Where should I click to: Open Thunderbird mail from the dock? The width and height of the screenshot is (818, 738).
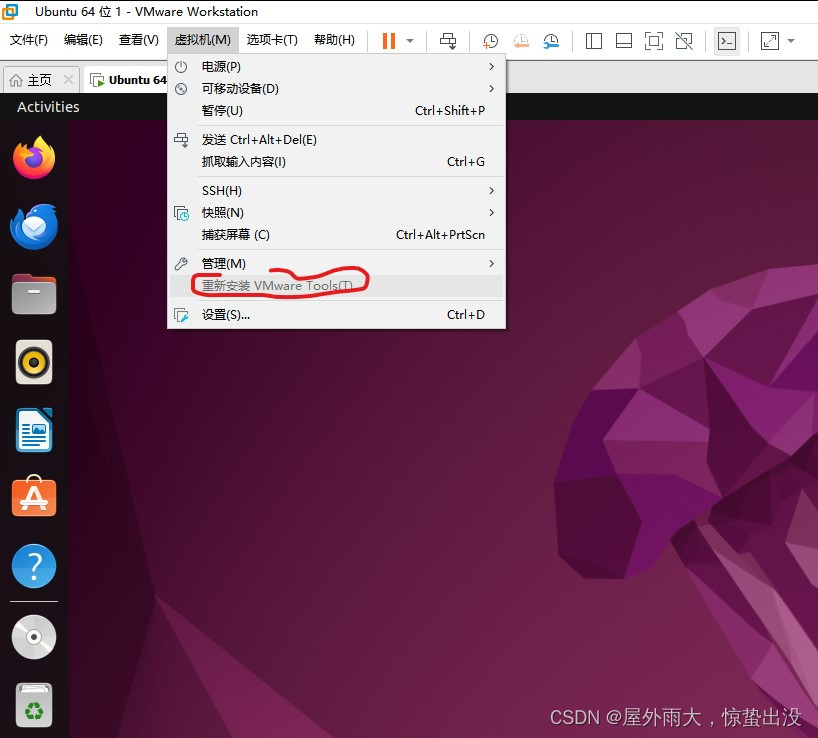point(34,226)
